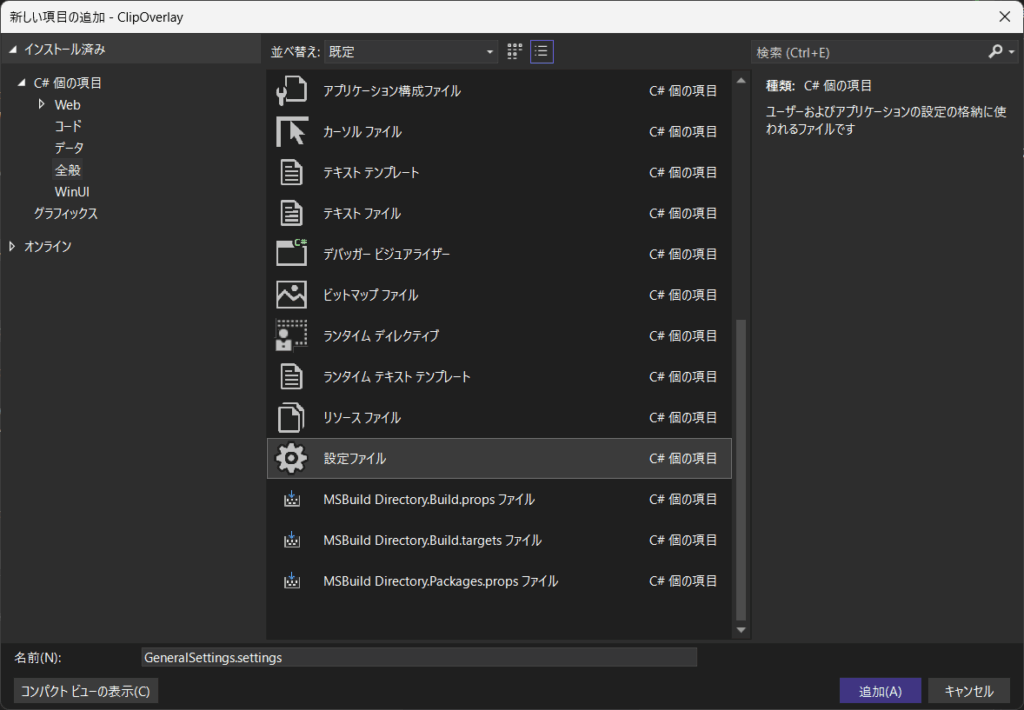Click the ランタイム テキスト テンプレート icon
Image resolution: width=1024 pixels, height=710 pixels.
point(291,376)
